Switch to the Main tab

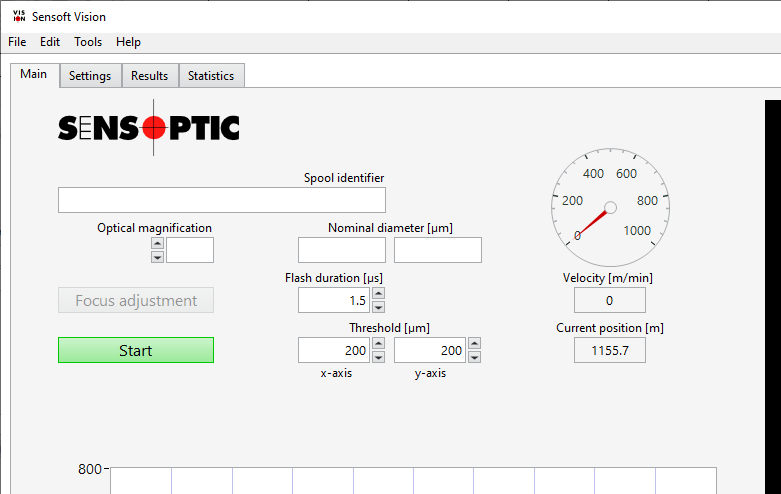click(34, 74)
